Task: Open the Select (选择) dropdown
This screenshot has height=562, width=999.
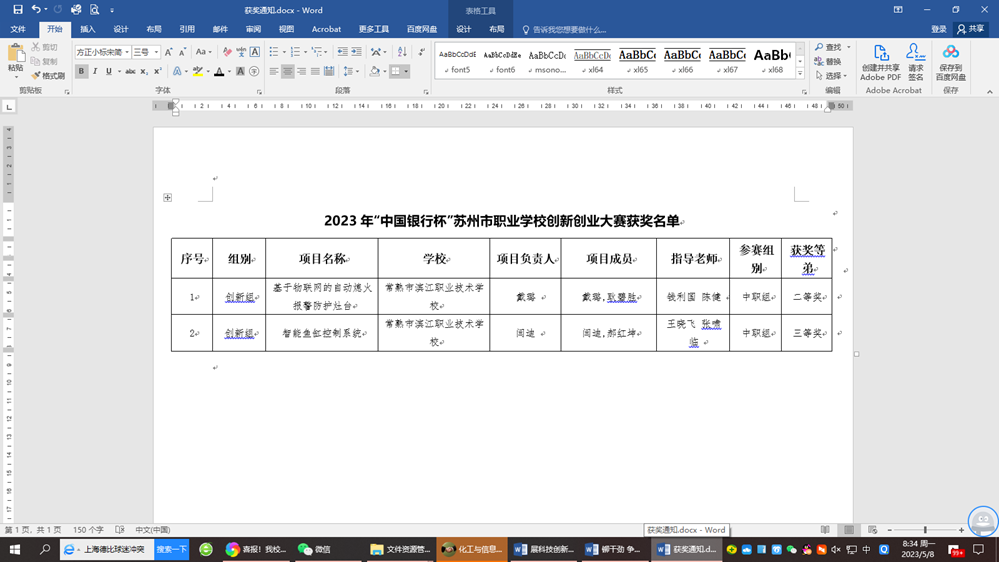Action: tap(832, 75)
